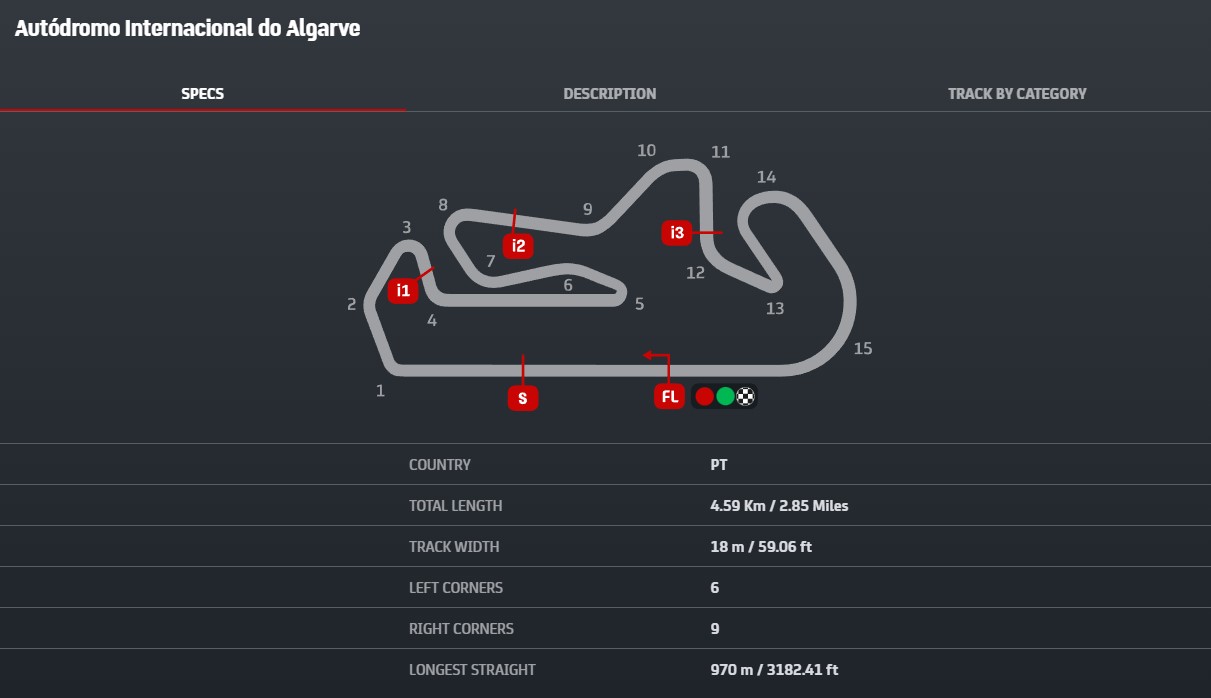Click the i1 intermediate marker icon
This screenshot has height=698, width=1211.
pos(403,291)
